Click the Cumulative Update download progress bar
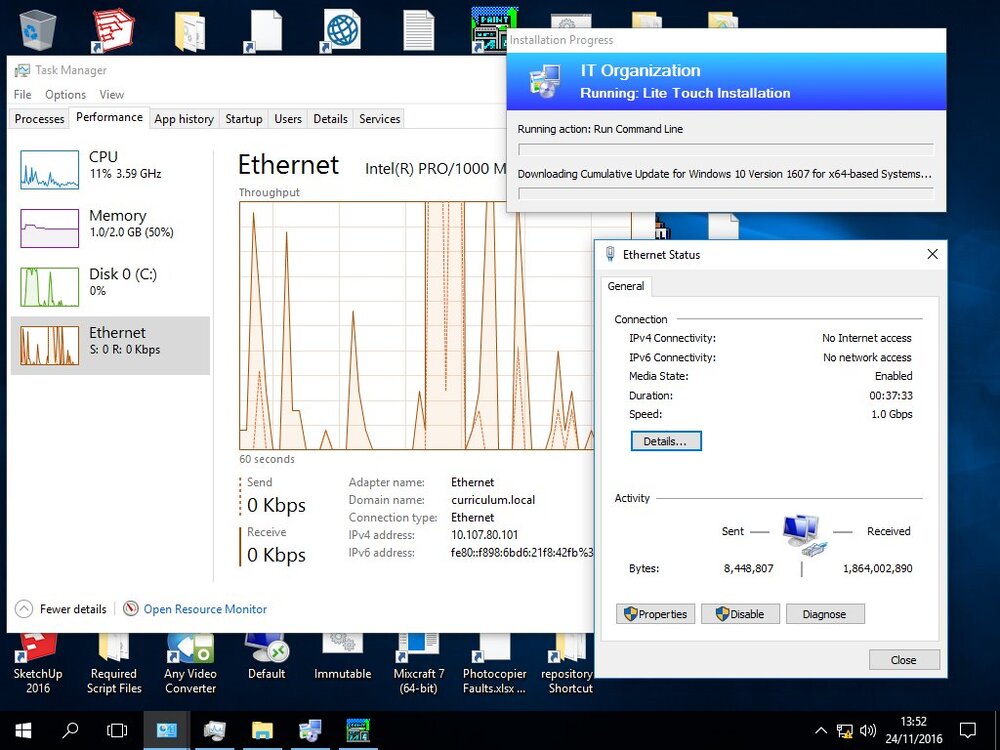 coord(726,193)
